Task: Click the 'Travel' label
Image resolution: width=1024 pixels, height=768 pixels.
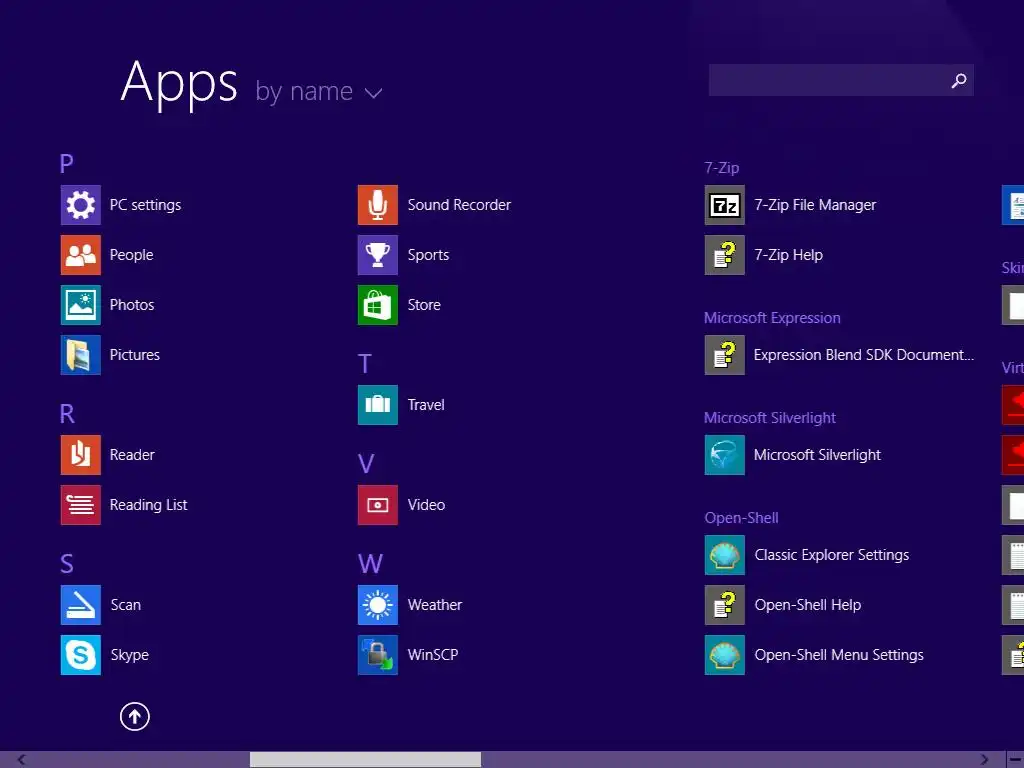Action: [x=426, y=405]
